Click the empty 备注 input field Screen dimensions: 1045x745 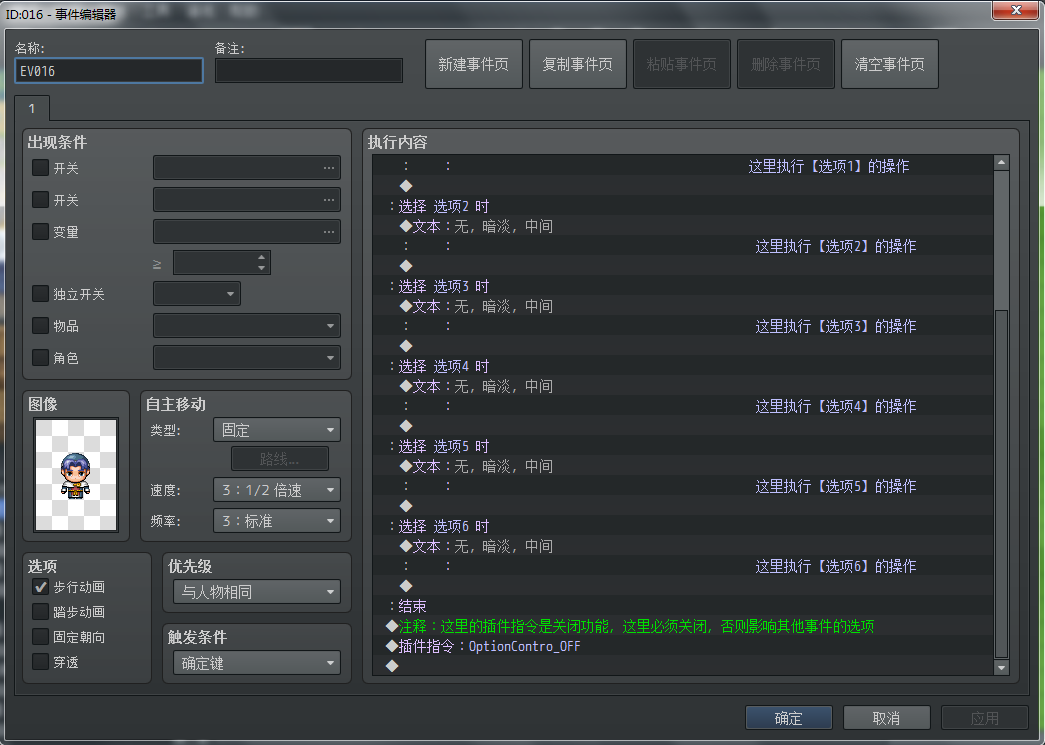309,71
